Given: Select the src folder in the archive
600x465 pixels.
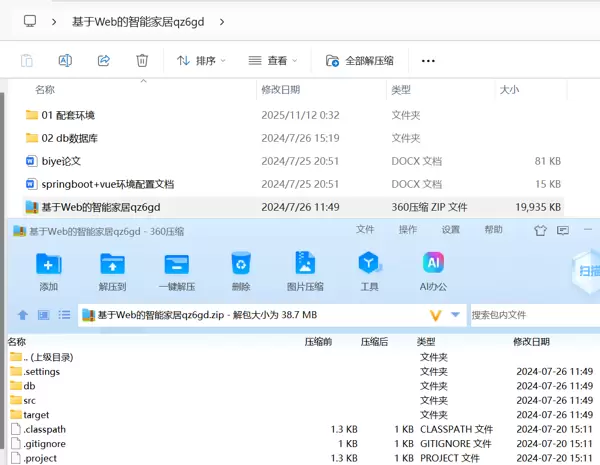Looking at the screenshot, I should pos(29,400).
